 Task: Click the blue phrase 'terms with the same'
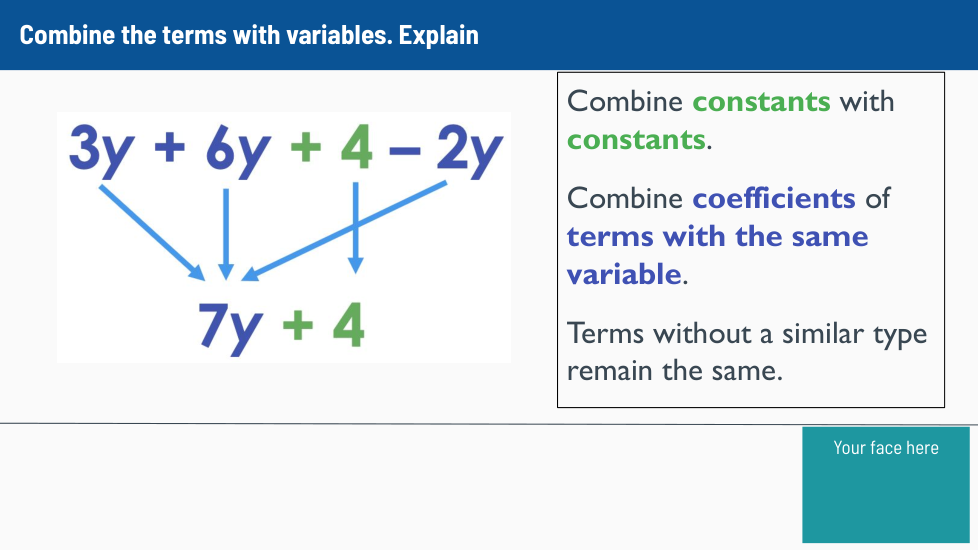pos(717,236)
